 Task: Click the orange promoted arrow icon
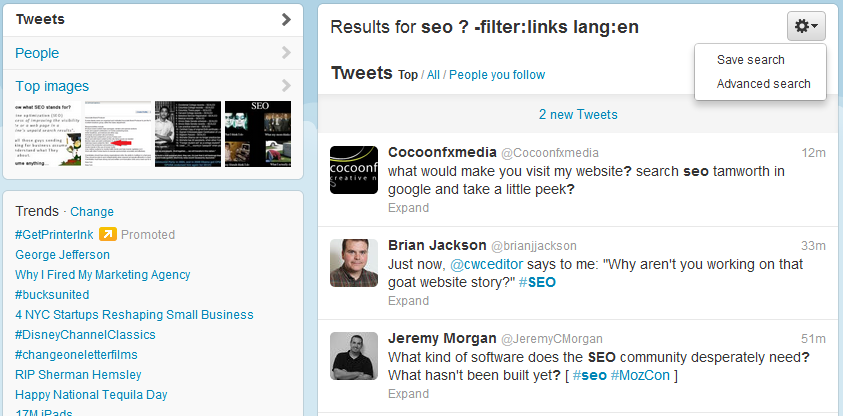pos(108,234)
